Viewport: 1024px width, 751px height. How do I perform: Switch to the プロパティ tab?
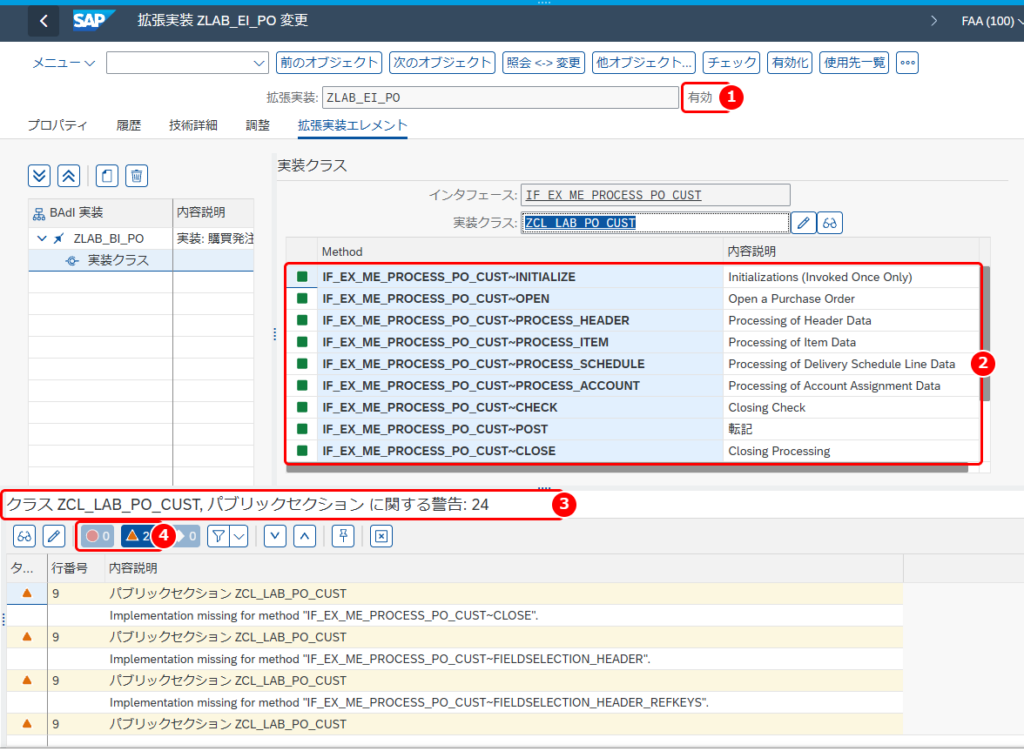[x=57, y=125]
